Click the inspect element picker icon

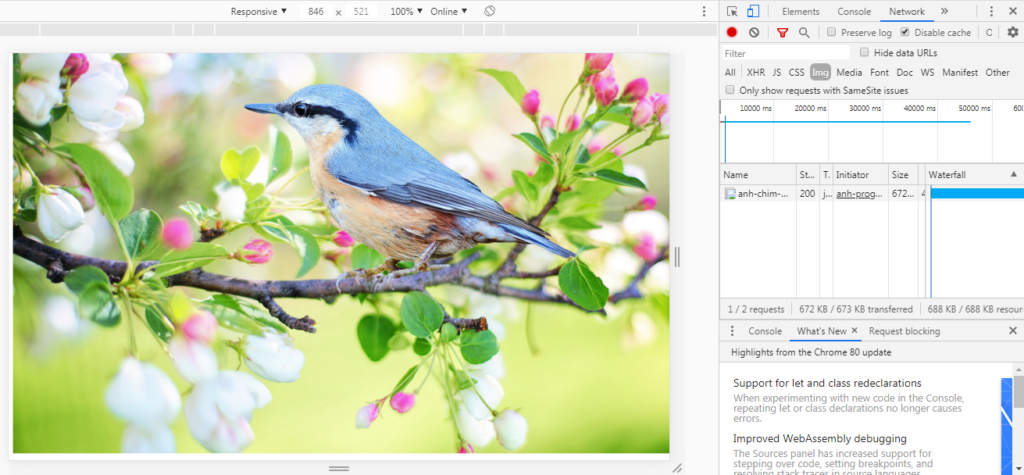(732, 12)
